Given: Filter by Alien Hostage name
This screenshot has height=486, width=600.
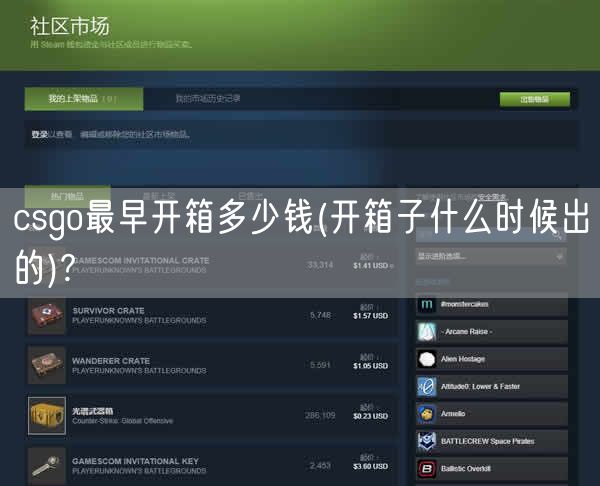Looking at the screenshot, I should coord(463,359).
